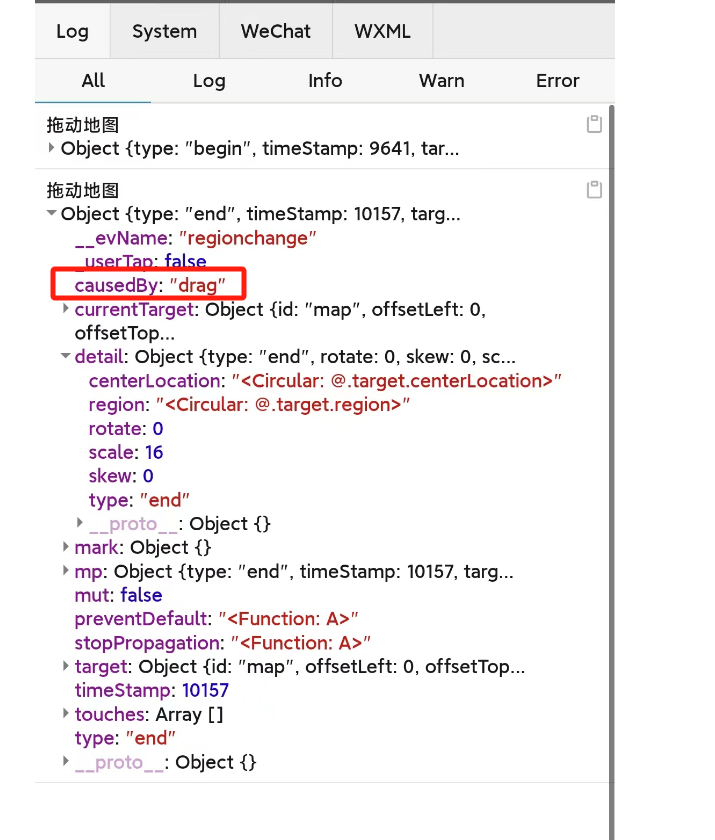Open the System tab
715x840 pixels.
164,31
